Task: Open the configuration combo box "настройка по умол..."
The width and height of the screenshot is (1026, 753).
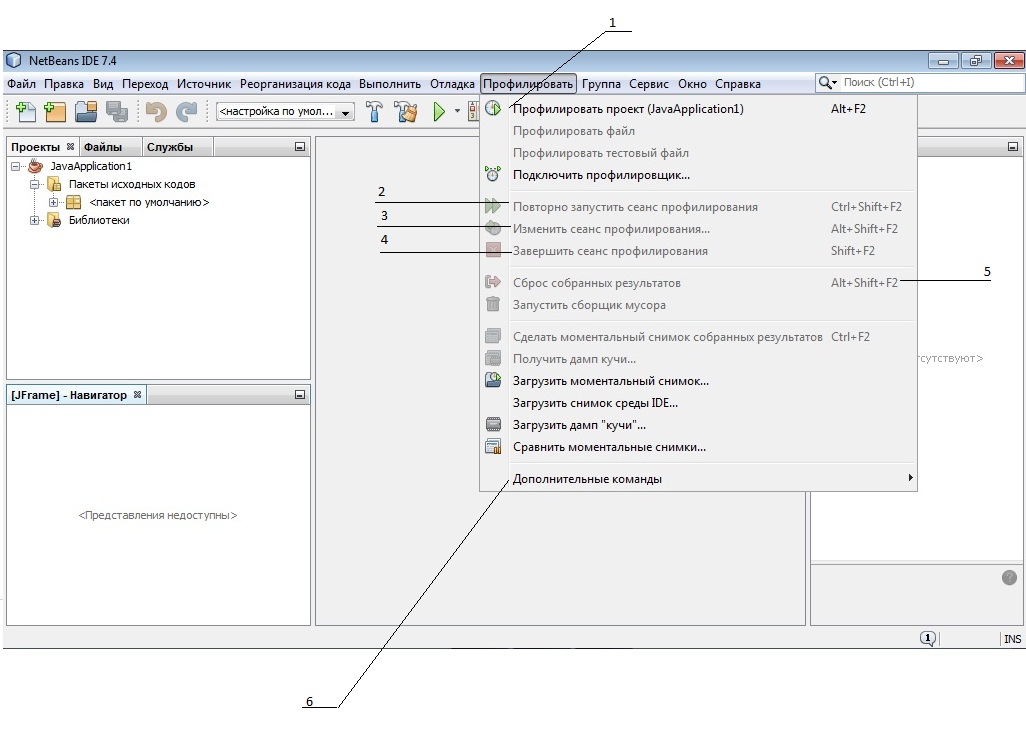Action: [285, 112]
